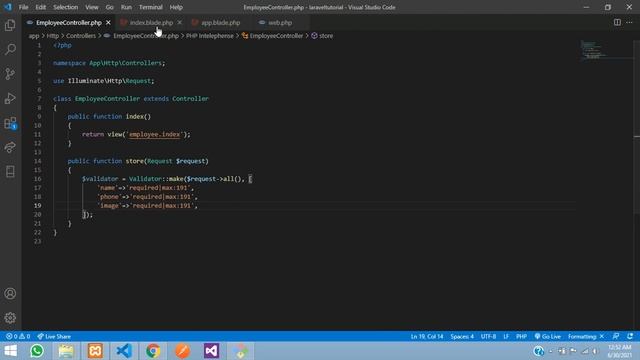This screenshot has height=360, width=640.
Task: Open the feedback icon in status bar
Action: tap(616, 336)
